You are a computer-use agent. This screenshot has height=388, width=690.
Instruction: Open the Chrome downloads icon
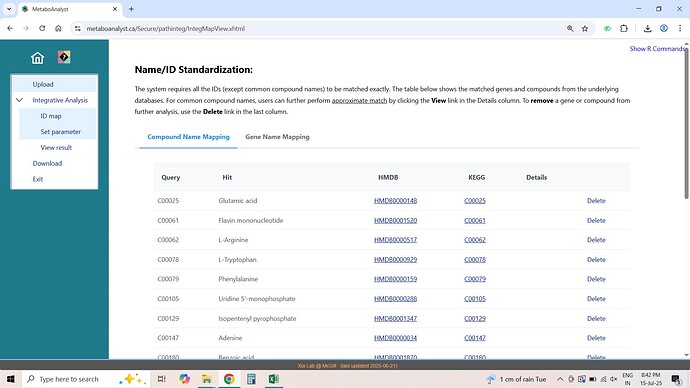(647, 29)
